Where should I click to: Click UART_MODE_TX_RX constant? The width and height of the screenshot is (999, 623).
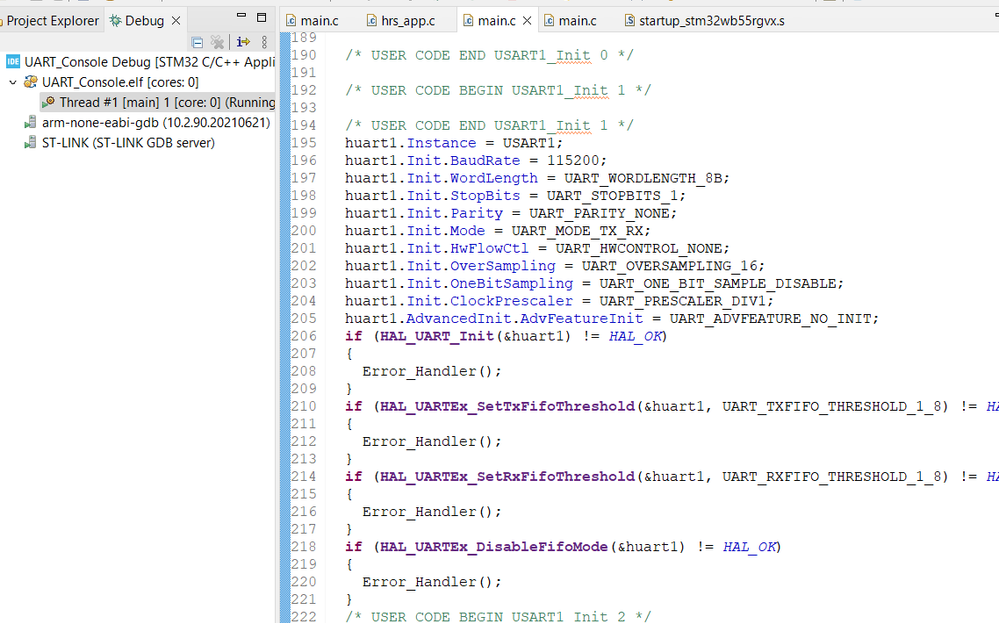(577, 231)
